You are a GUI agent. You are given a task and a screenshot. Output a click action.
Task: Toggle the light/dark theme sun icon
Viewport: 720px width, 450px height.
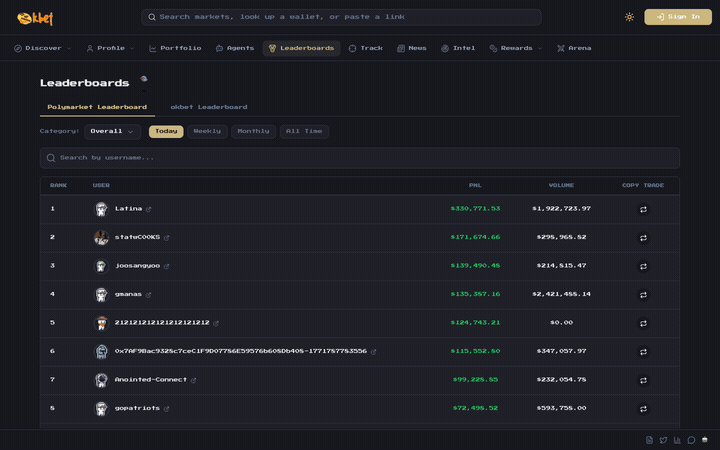(x=629, y=17)
